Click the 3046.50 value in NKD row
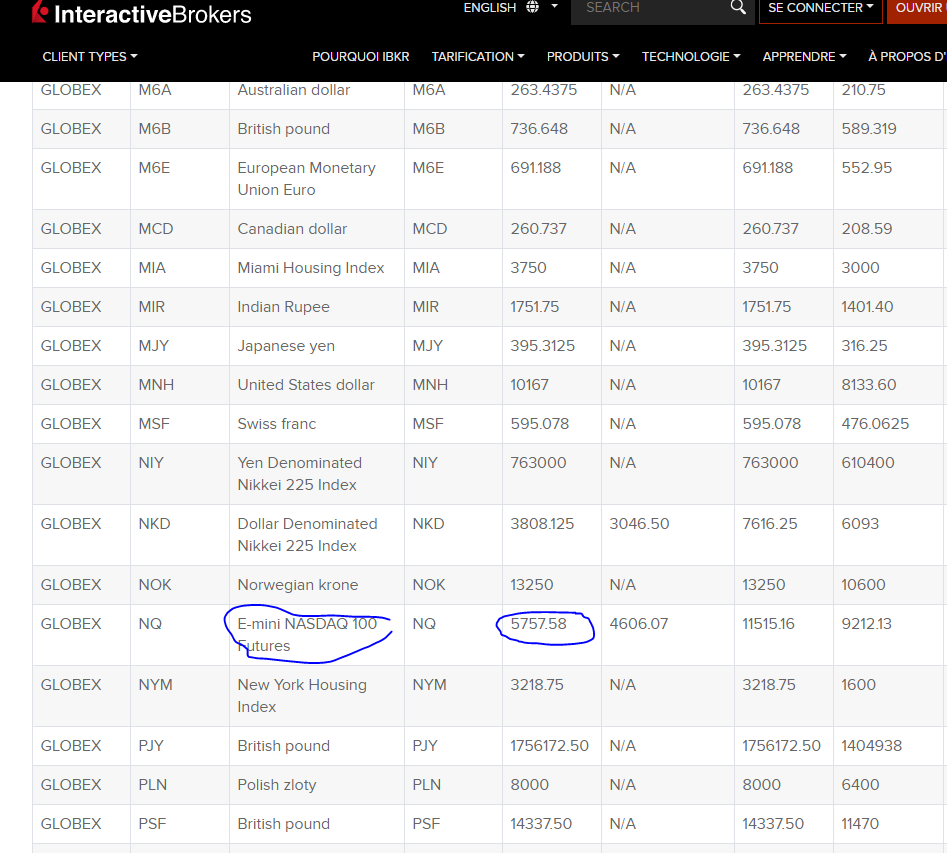947x853 pixels. (x=639, y=524)
